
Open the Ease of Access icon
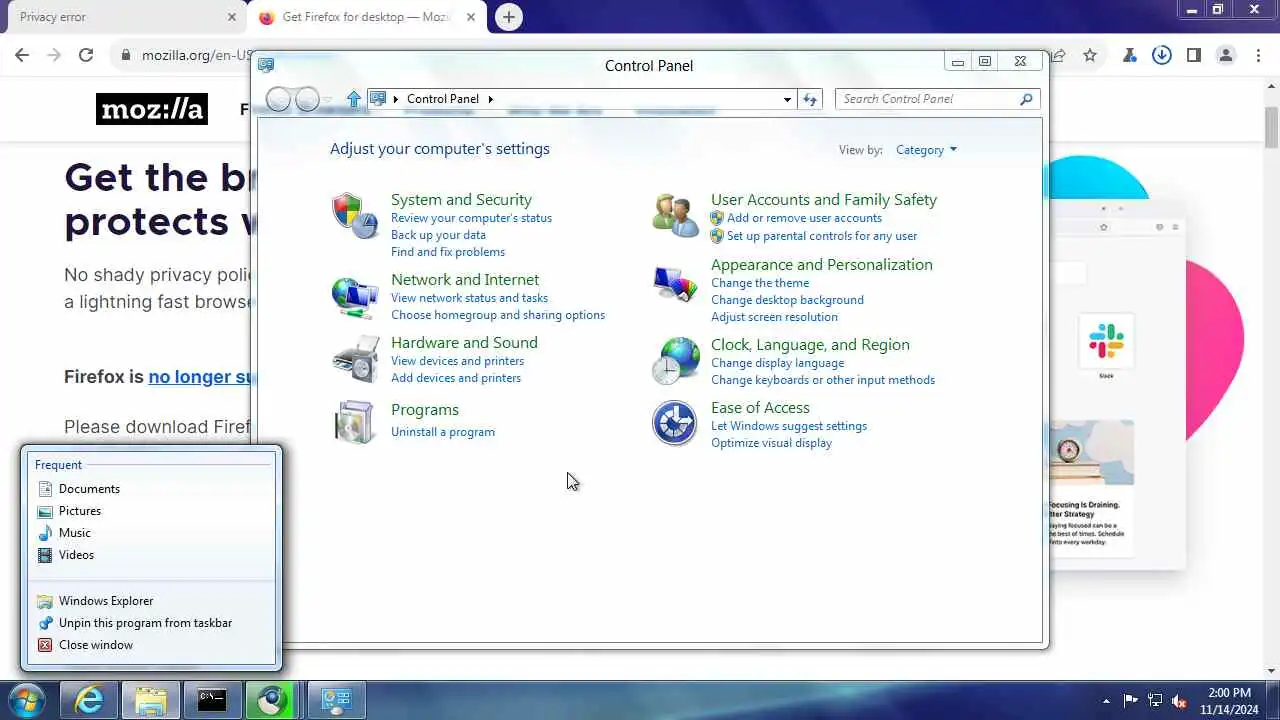[675, 423]
